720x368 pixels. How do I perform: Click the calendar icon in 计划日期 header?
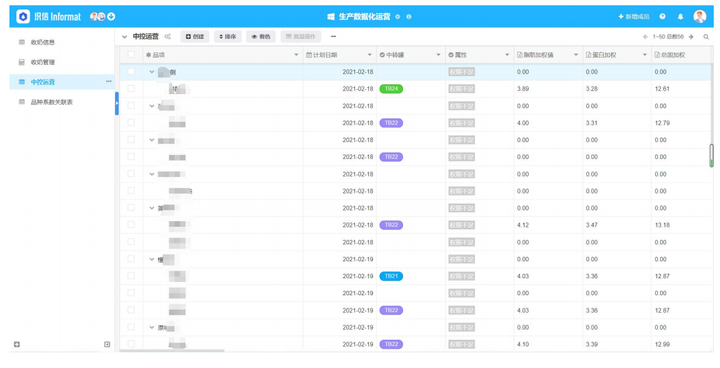[x=309, y=55]
